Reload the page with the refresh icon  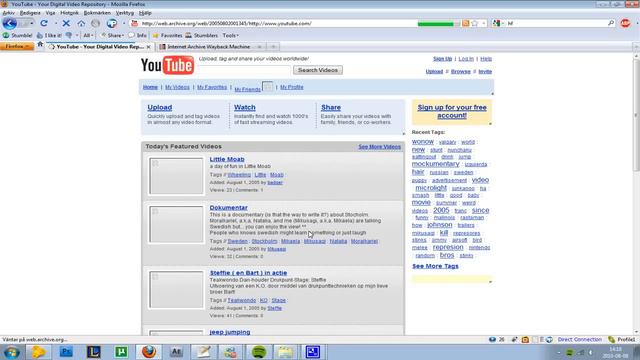click(44, 23)
